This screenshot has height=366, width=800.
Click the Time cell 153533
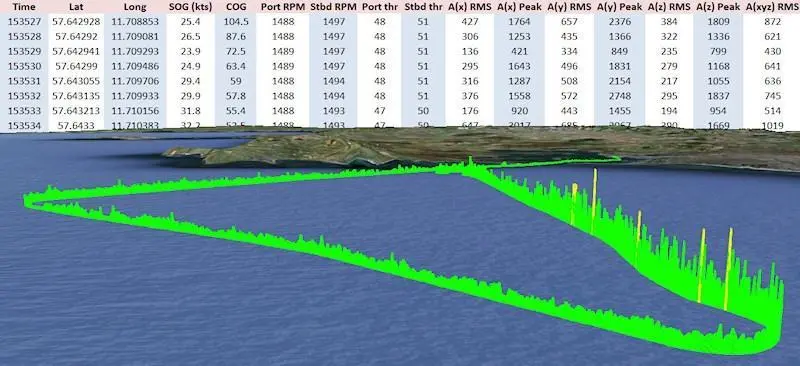point(24,111)
